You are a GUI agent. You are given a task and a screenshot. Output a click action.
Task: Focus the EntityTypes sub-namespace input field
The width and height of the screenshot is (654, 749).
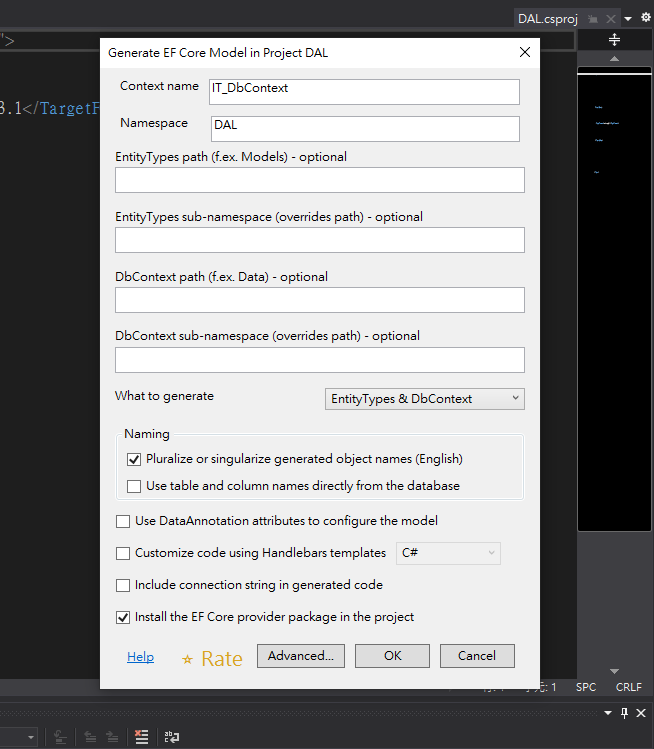tap(320, 240)
